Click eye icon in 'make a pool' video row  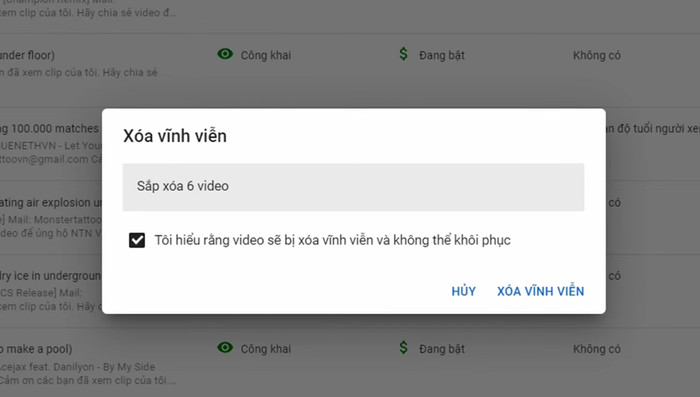pyautogui.click(x=225, y=347)
